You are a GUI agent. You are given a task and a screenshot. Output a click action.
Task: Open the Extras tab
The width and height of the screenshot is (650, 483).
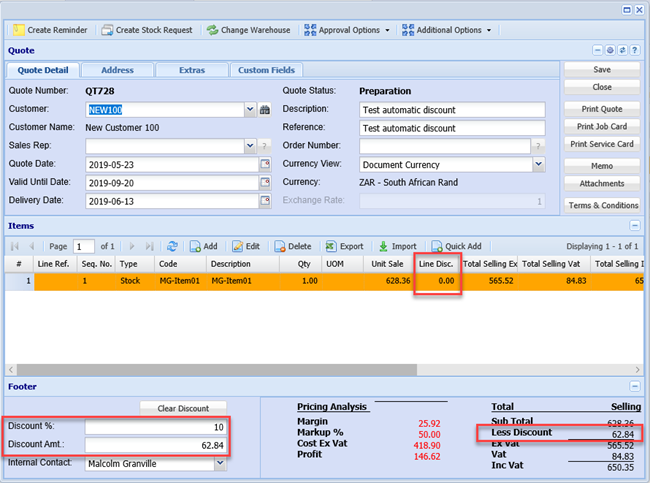(x=191, y=70)
